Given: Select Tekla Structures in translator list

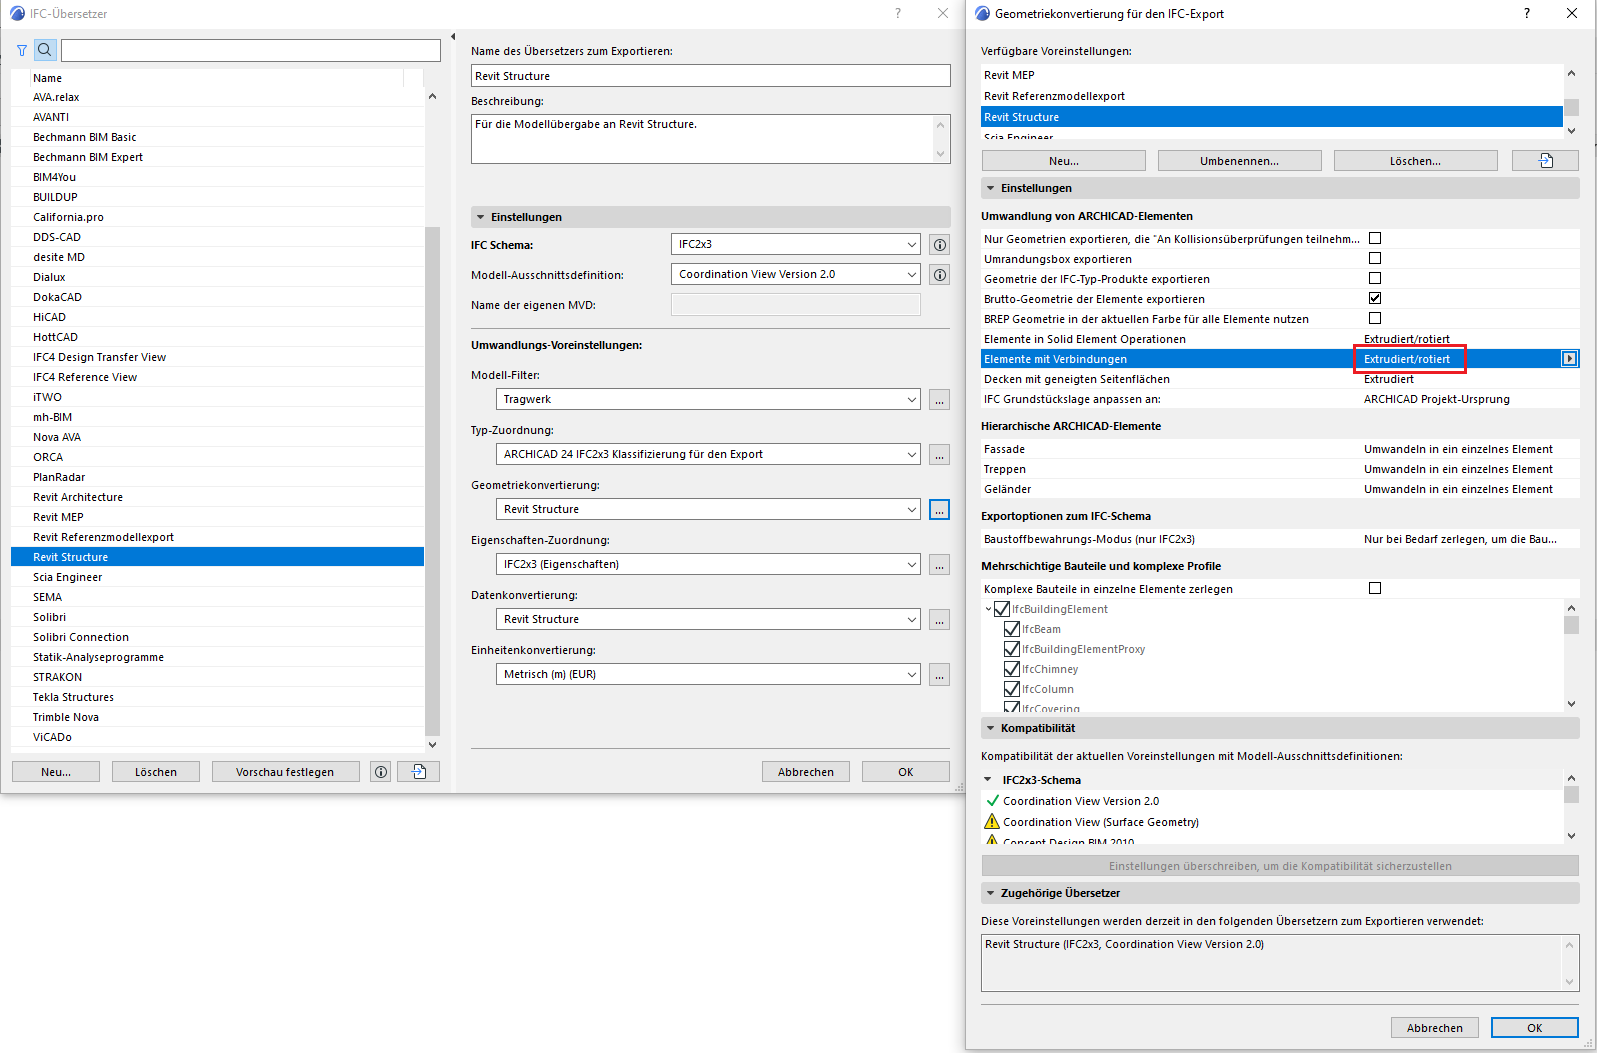Looking at the screenshot, I should (x=73, y=697).
